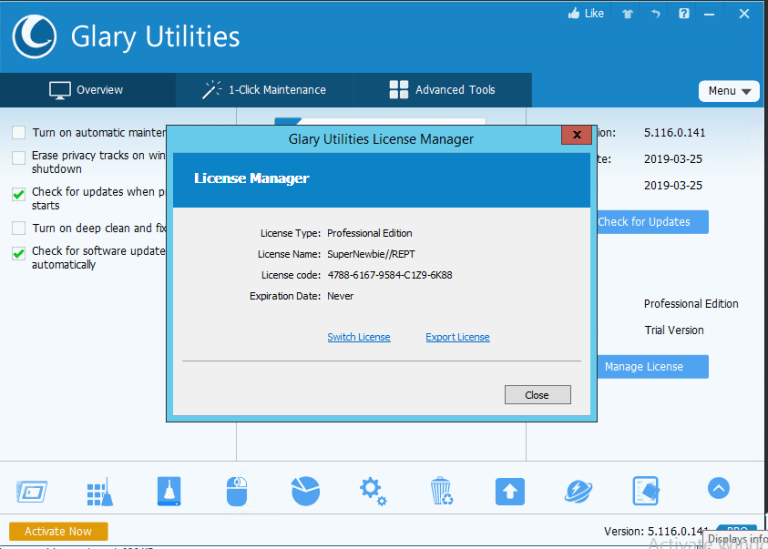Open the Menu dropdown
Viewport: 768px width, 549px height.
(729, 91)
